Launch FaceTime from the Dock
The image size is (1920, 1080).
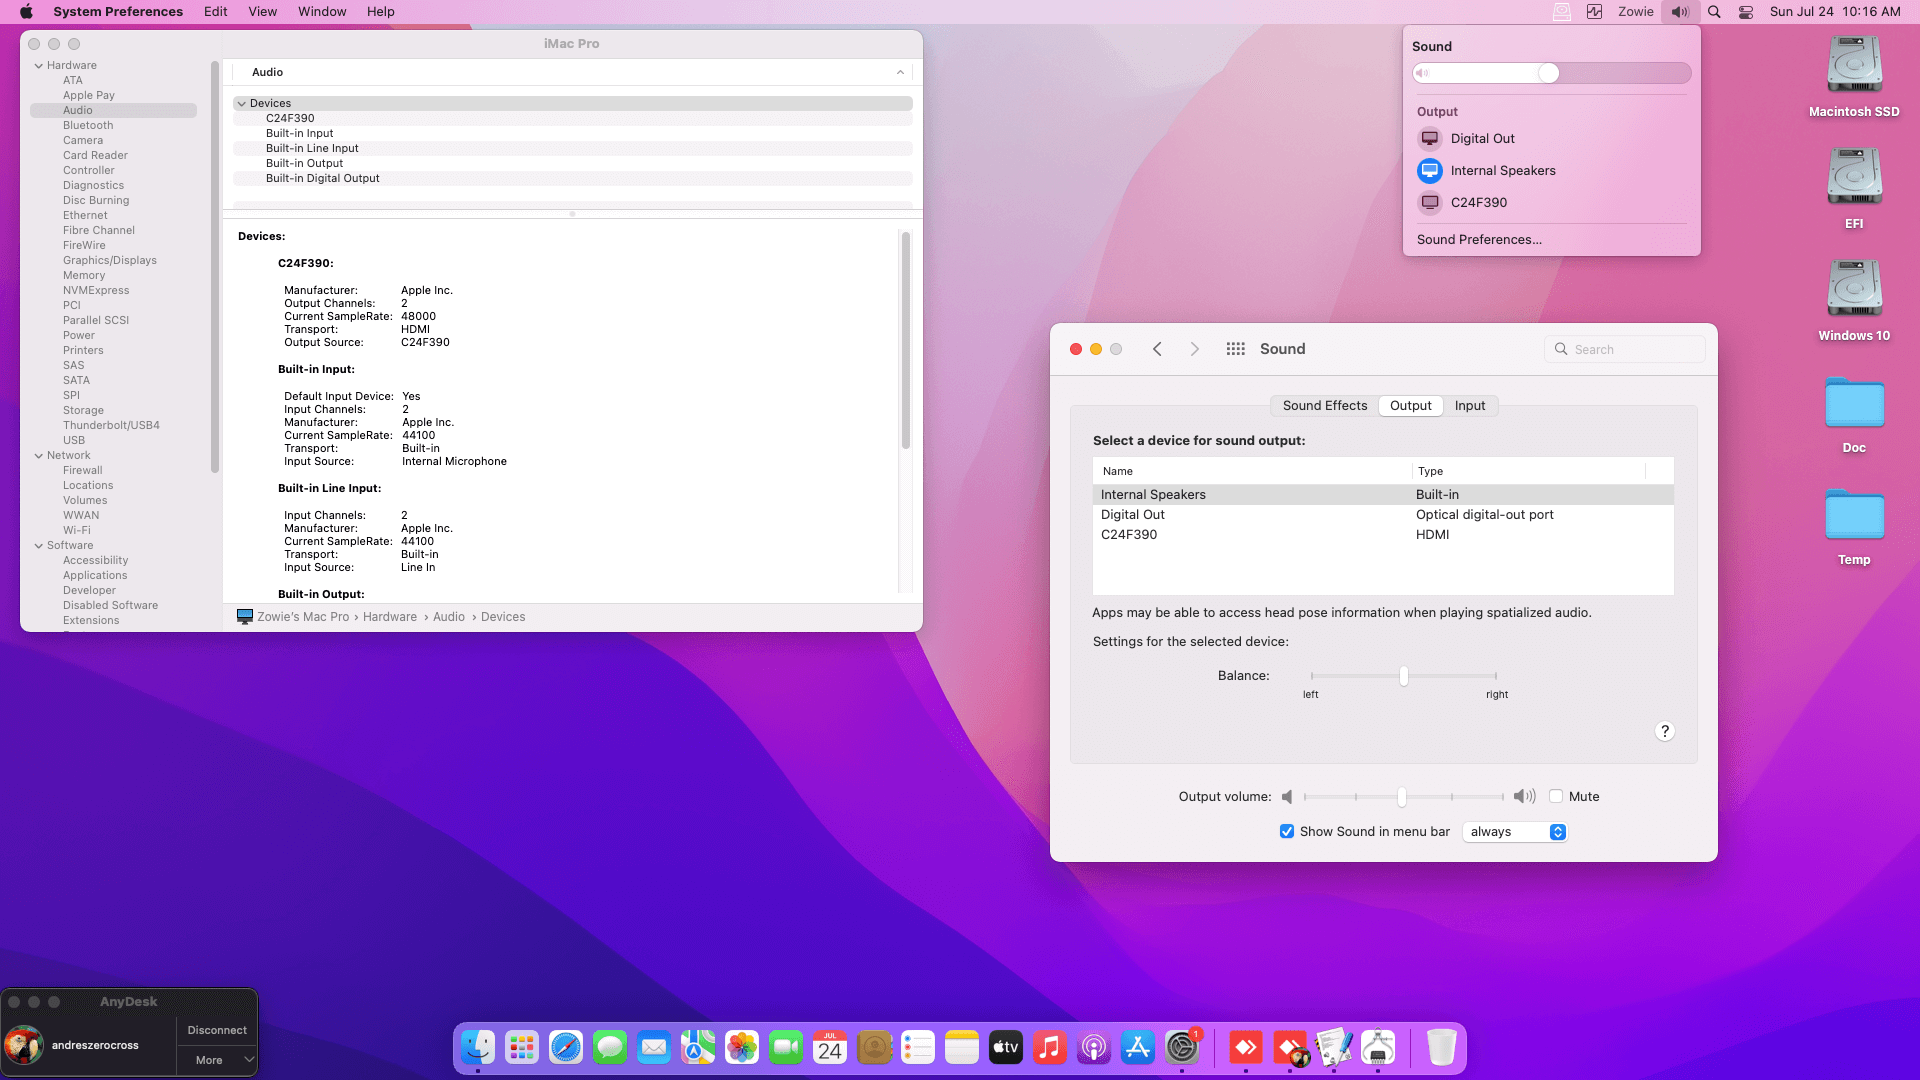[x=786, y=1047]
